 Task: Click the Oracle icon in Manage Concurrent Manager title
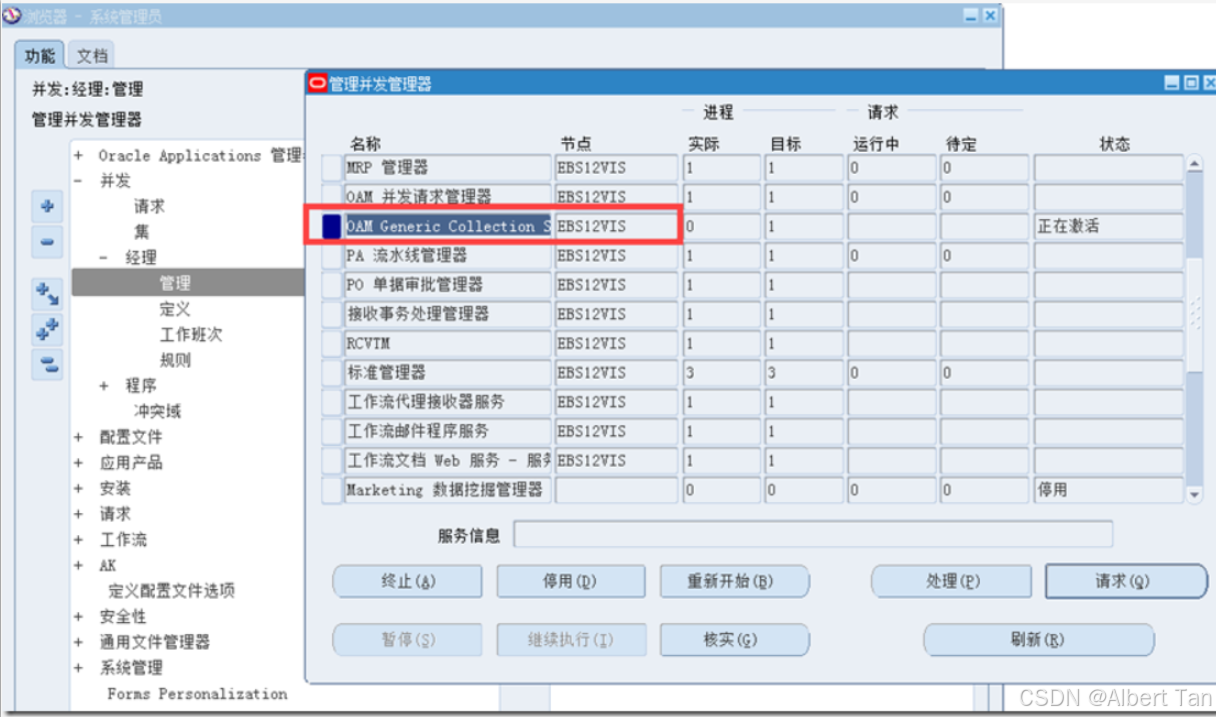tap(318, 84)
